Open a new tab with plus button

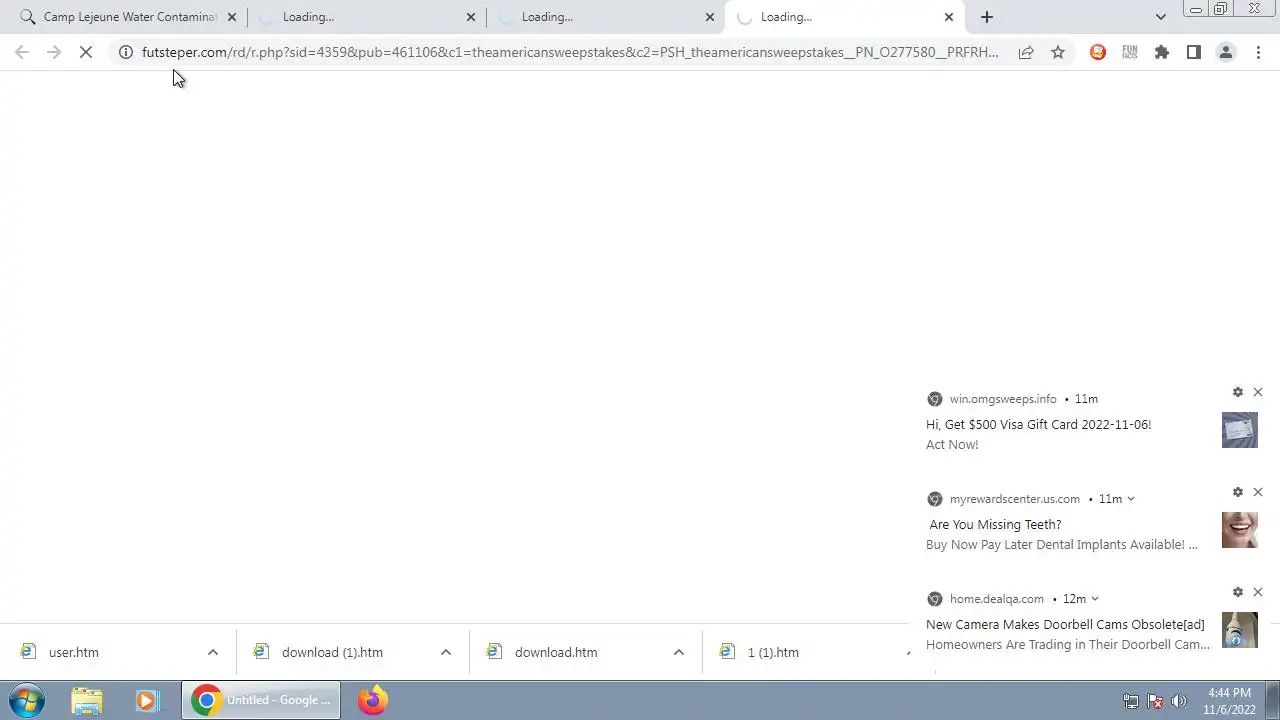tap(987, 17)
